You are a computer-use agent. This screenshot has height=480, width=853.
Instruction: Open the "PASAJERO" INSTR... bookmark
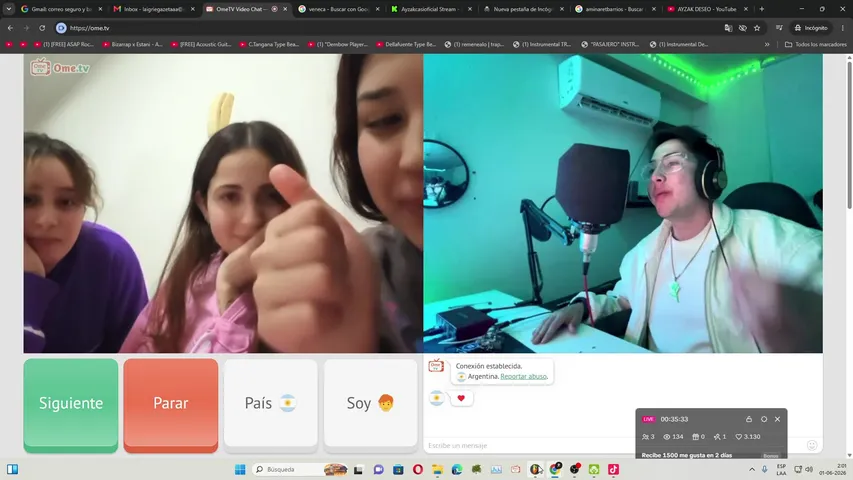tap(610, 45)
